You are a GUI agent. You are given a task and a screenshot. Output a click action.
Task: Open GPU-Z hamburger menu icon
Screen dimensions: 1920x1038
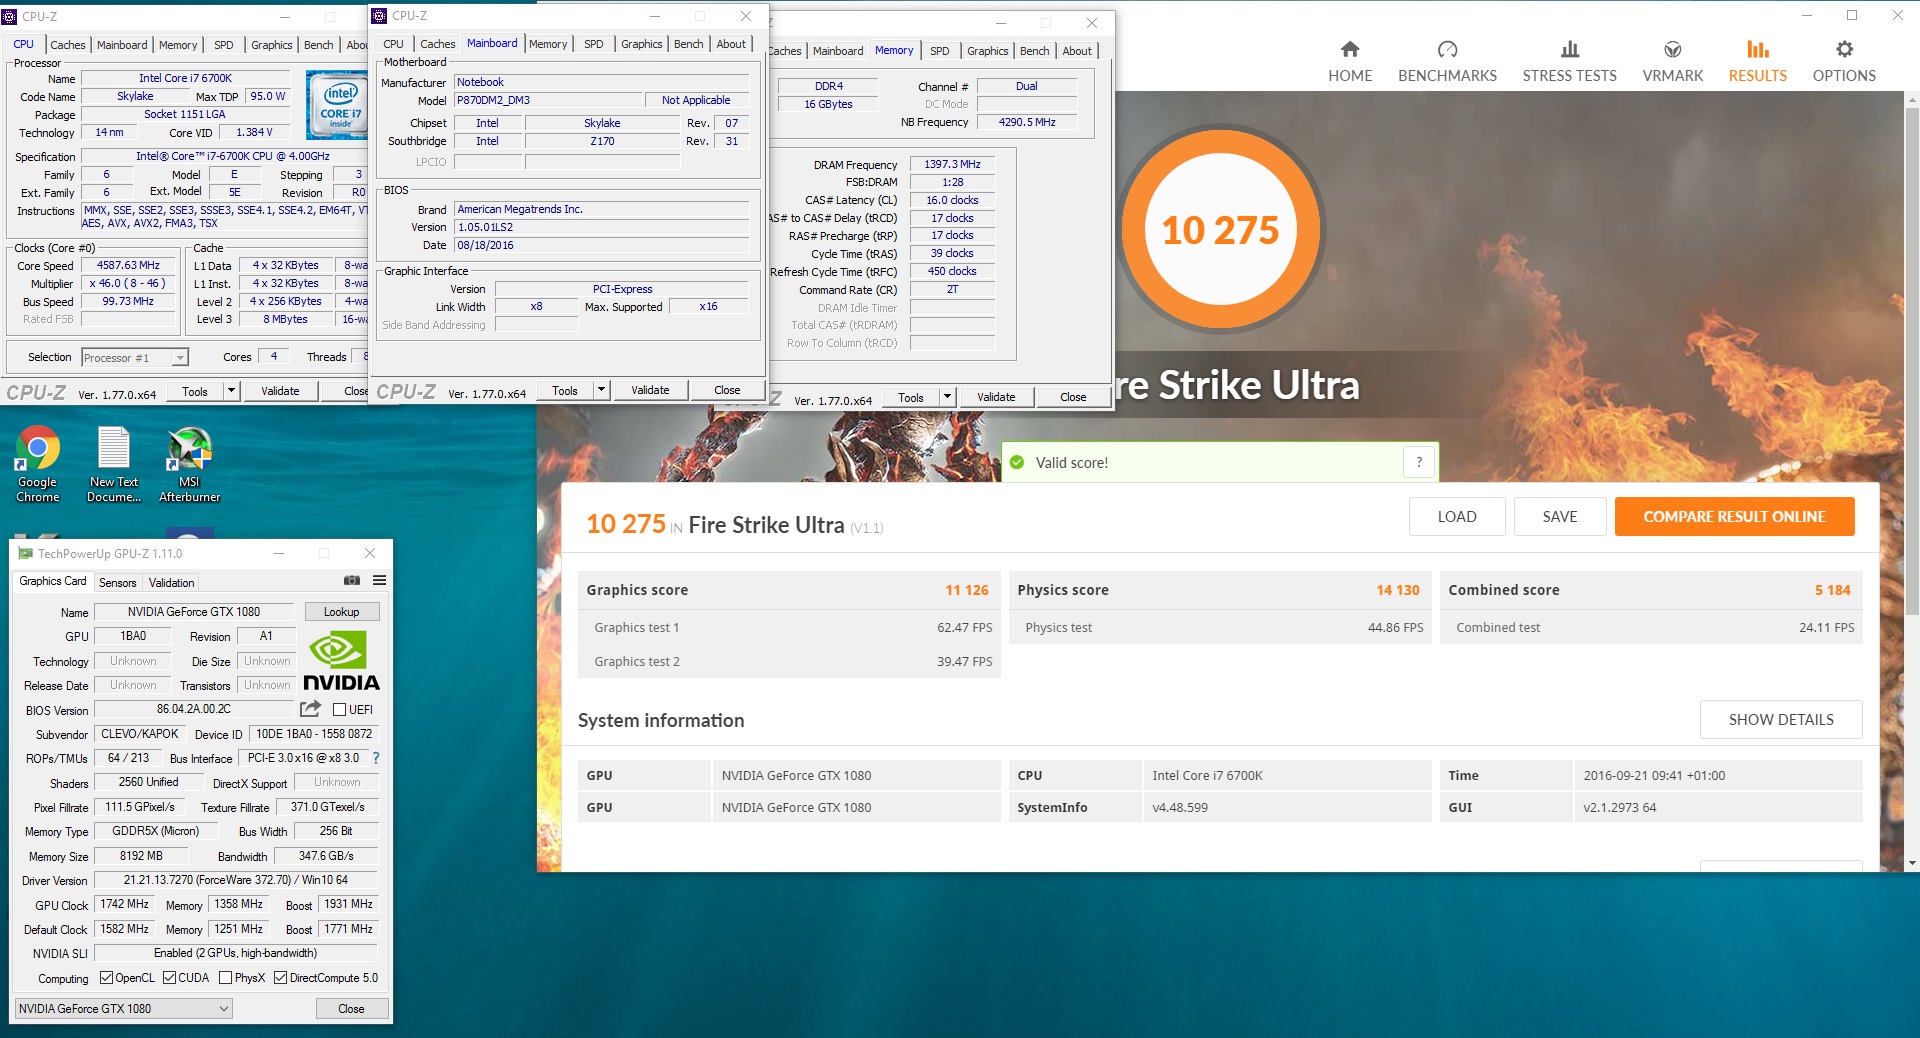[380, 580]
